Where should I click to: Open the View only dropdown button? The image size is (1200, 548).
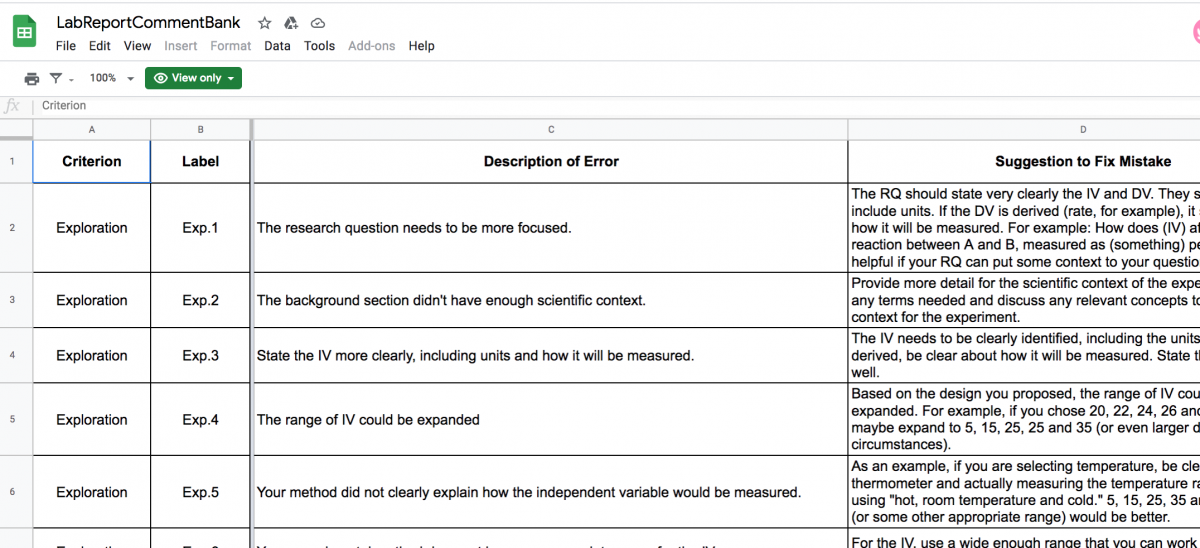[193, 78]
